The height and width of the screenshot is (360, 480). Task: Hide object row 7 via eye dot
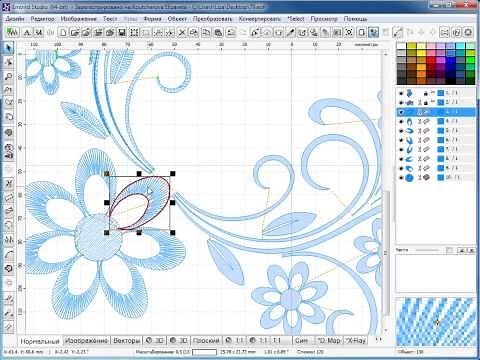click(x=401, y=149)
